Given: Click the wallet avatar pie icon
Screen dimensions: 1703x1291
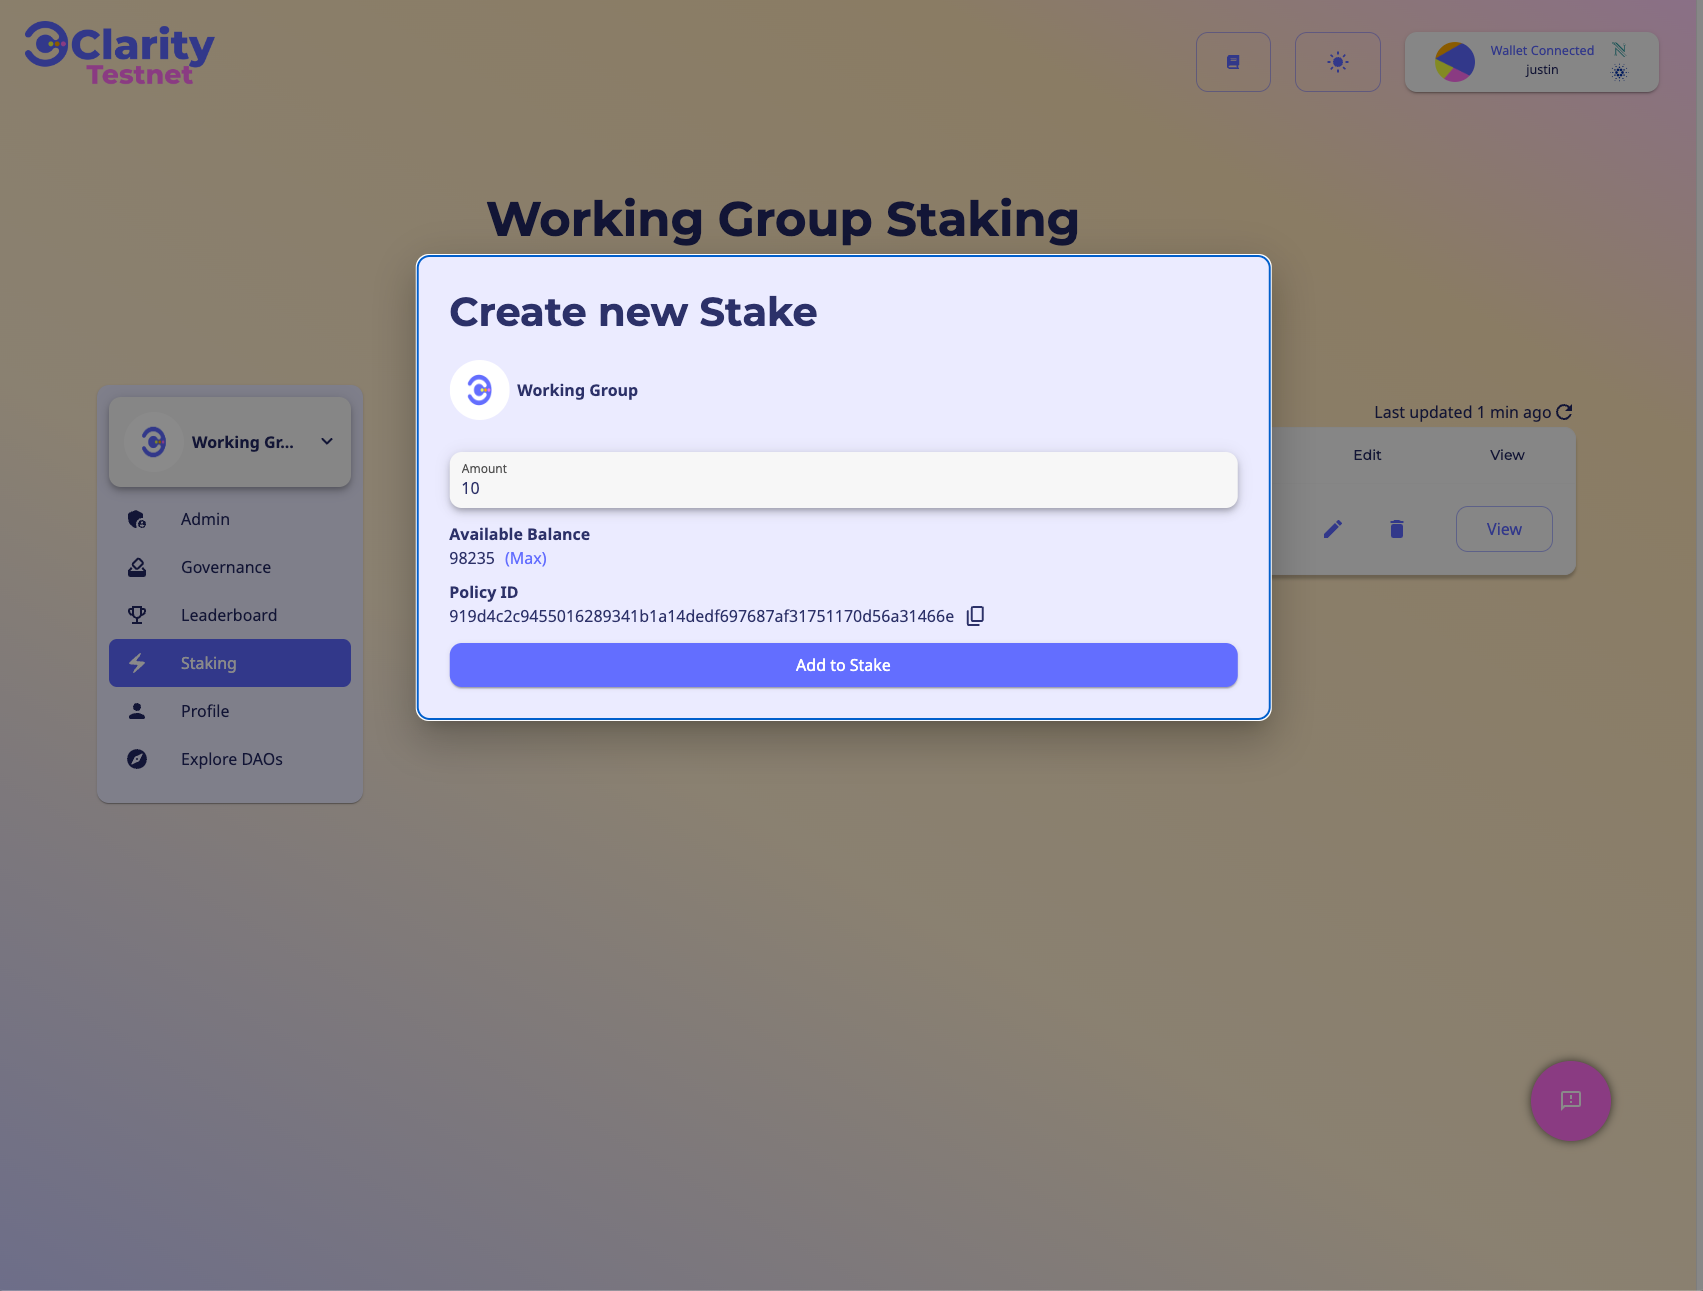Looking at the screenshot, I should 1454,62.
